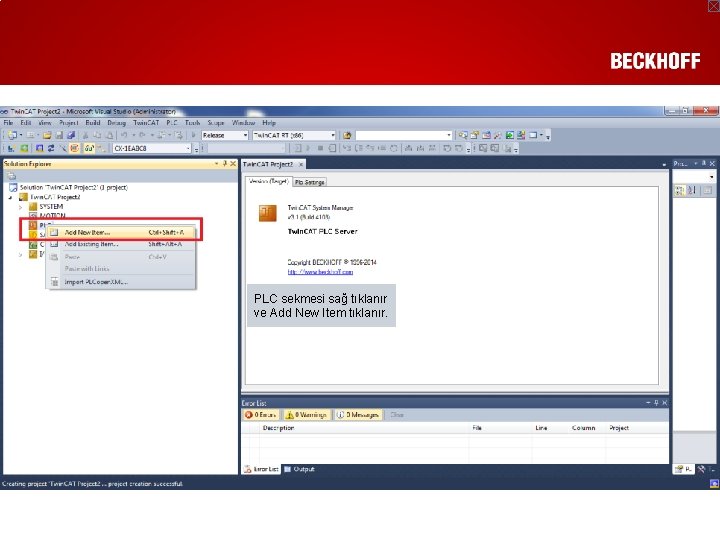Open the Release configuration dropdown

click(245, 135)
